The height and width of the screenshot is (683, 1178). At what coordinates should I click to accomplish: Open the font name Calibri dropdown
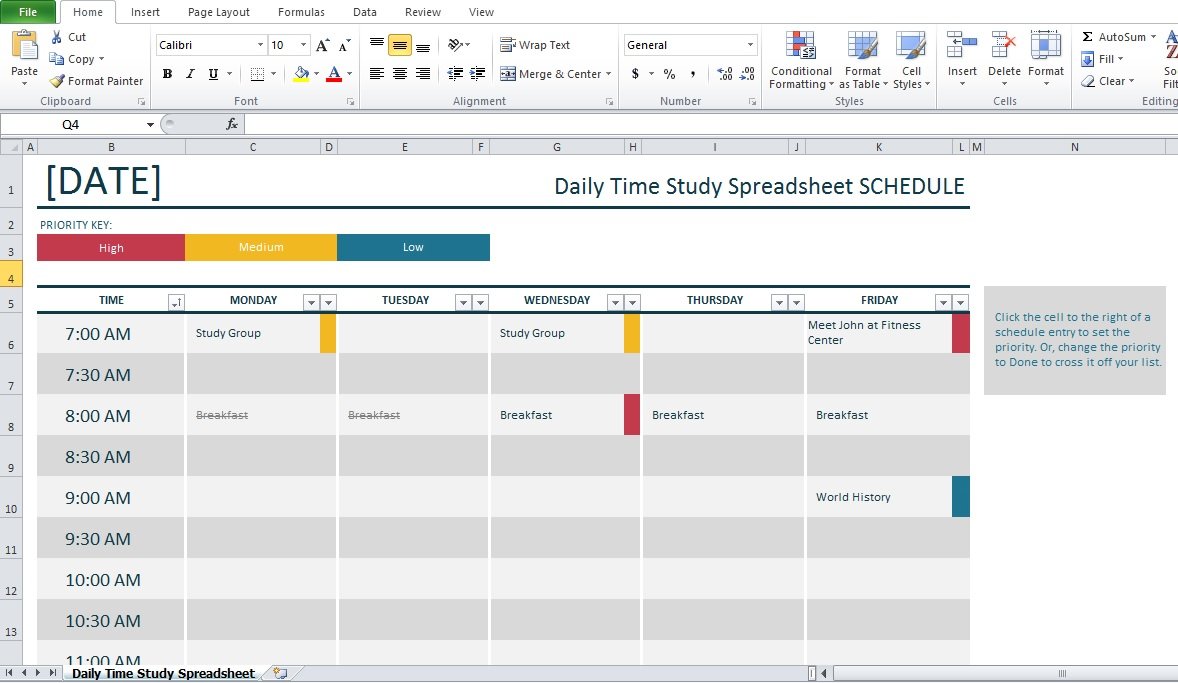point(260,45)
